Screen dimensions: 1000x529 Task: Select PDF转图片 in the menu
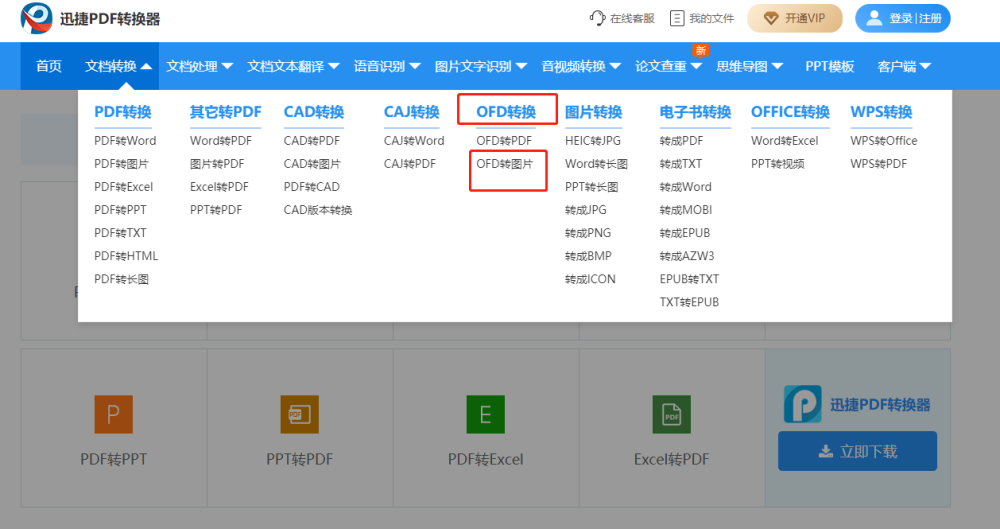121,164
